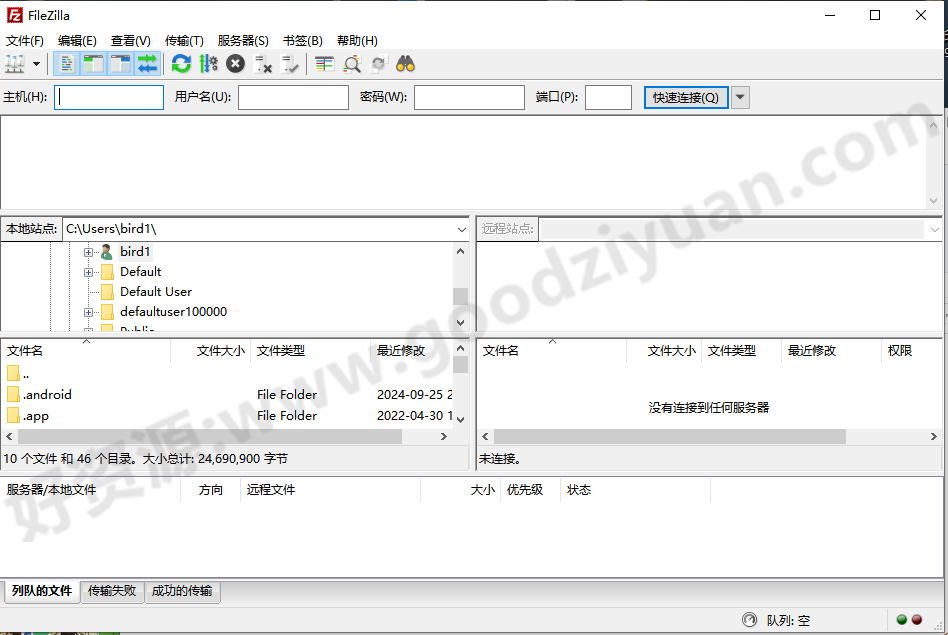Expand the bird1 folder in the tree
This screenshot has height=635, width=948.
tap(90, 251)
